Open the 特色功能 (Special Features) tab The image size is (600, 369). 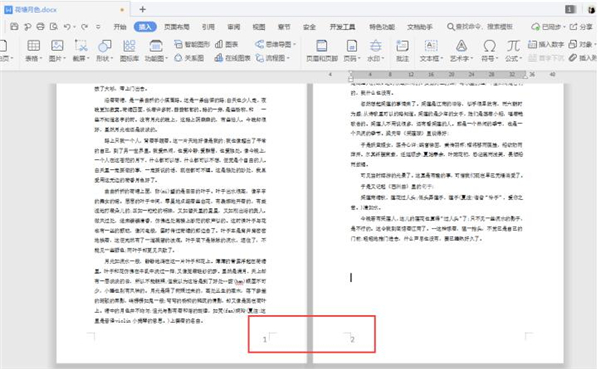[x=382, y=27]
